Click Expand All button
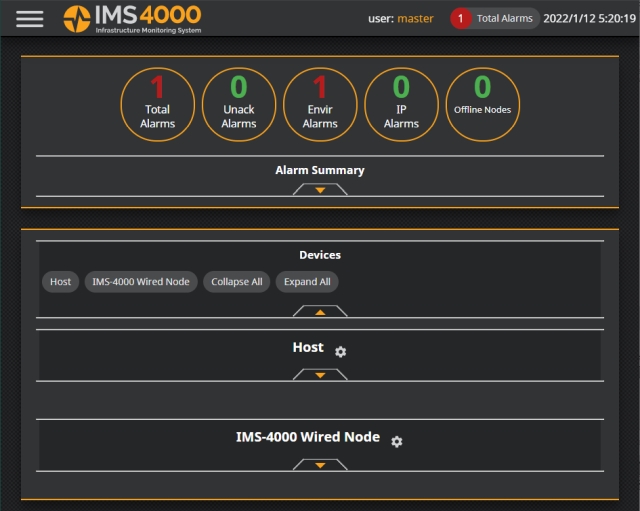This screenshot has height=511, width=640. [x=307, y=282]
